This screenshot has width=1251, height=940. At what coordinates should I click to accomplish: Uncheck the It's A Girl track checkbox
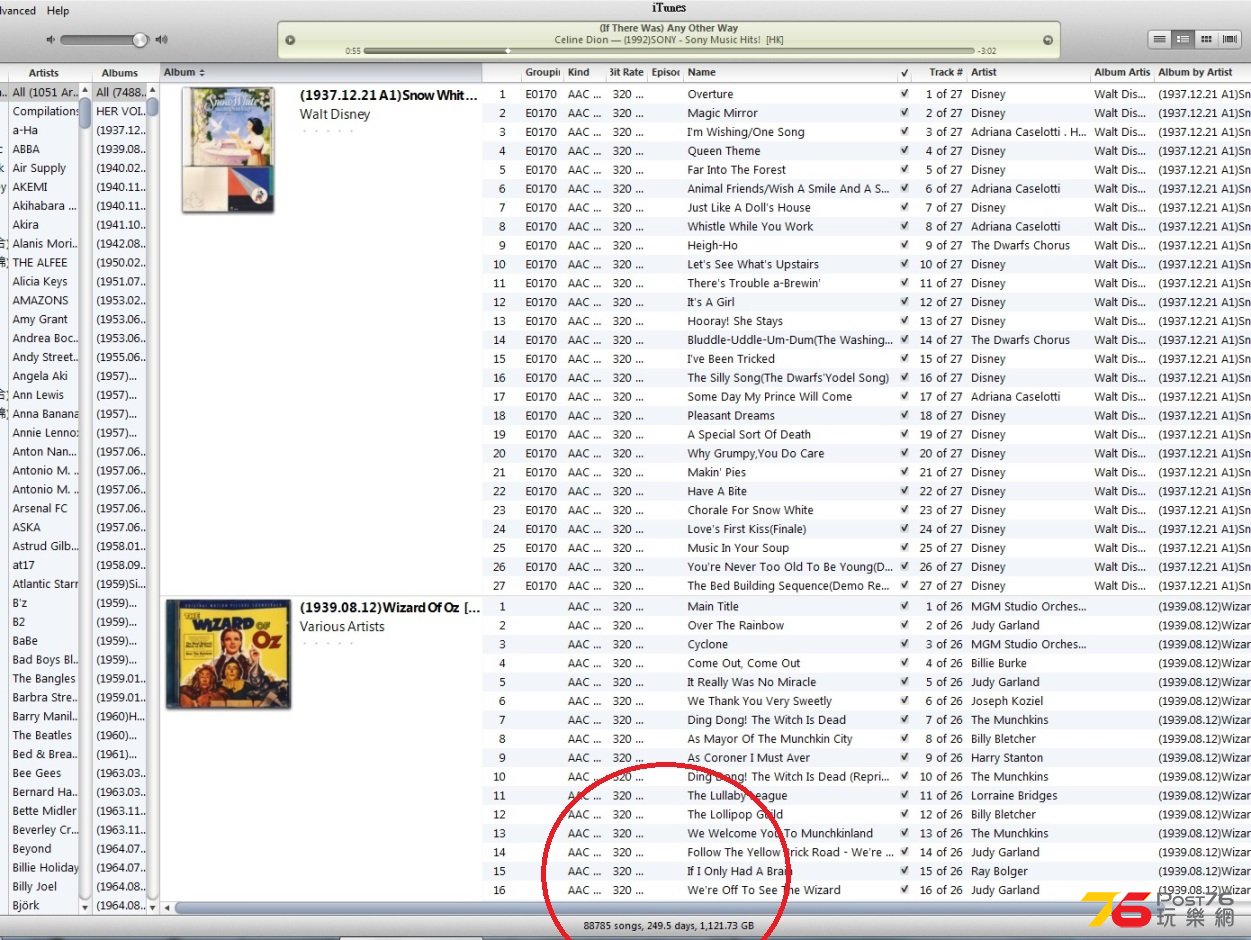click(905, 302)
